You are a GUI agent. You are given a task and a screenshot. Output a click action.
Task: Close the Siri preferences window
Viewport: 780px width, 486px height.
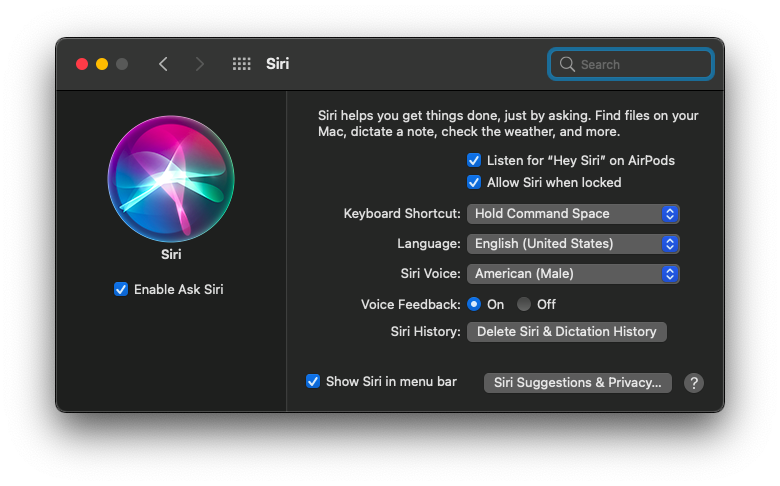pos(82,64)
